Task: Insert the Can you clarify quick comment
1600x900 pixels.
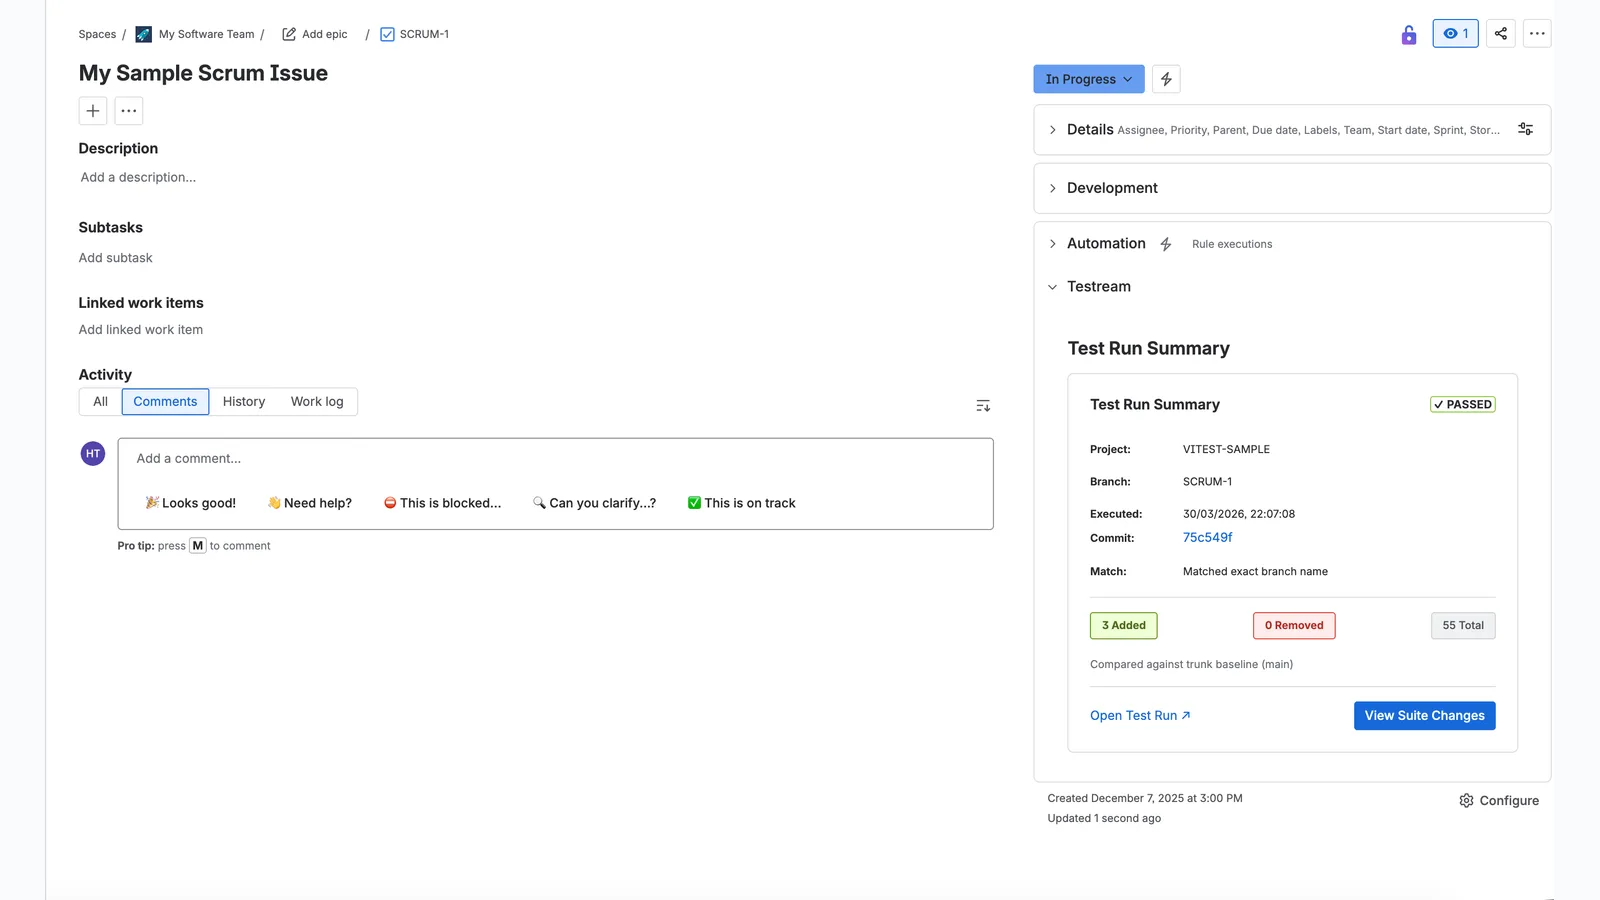Action: click(595, 503)
